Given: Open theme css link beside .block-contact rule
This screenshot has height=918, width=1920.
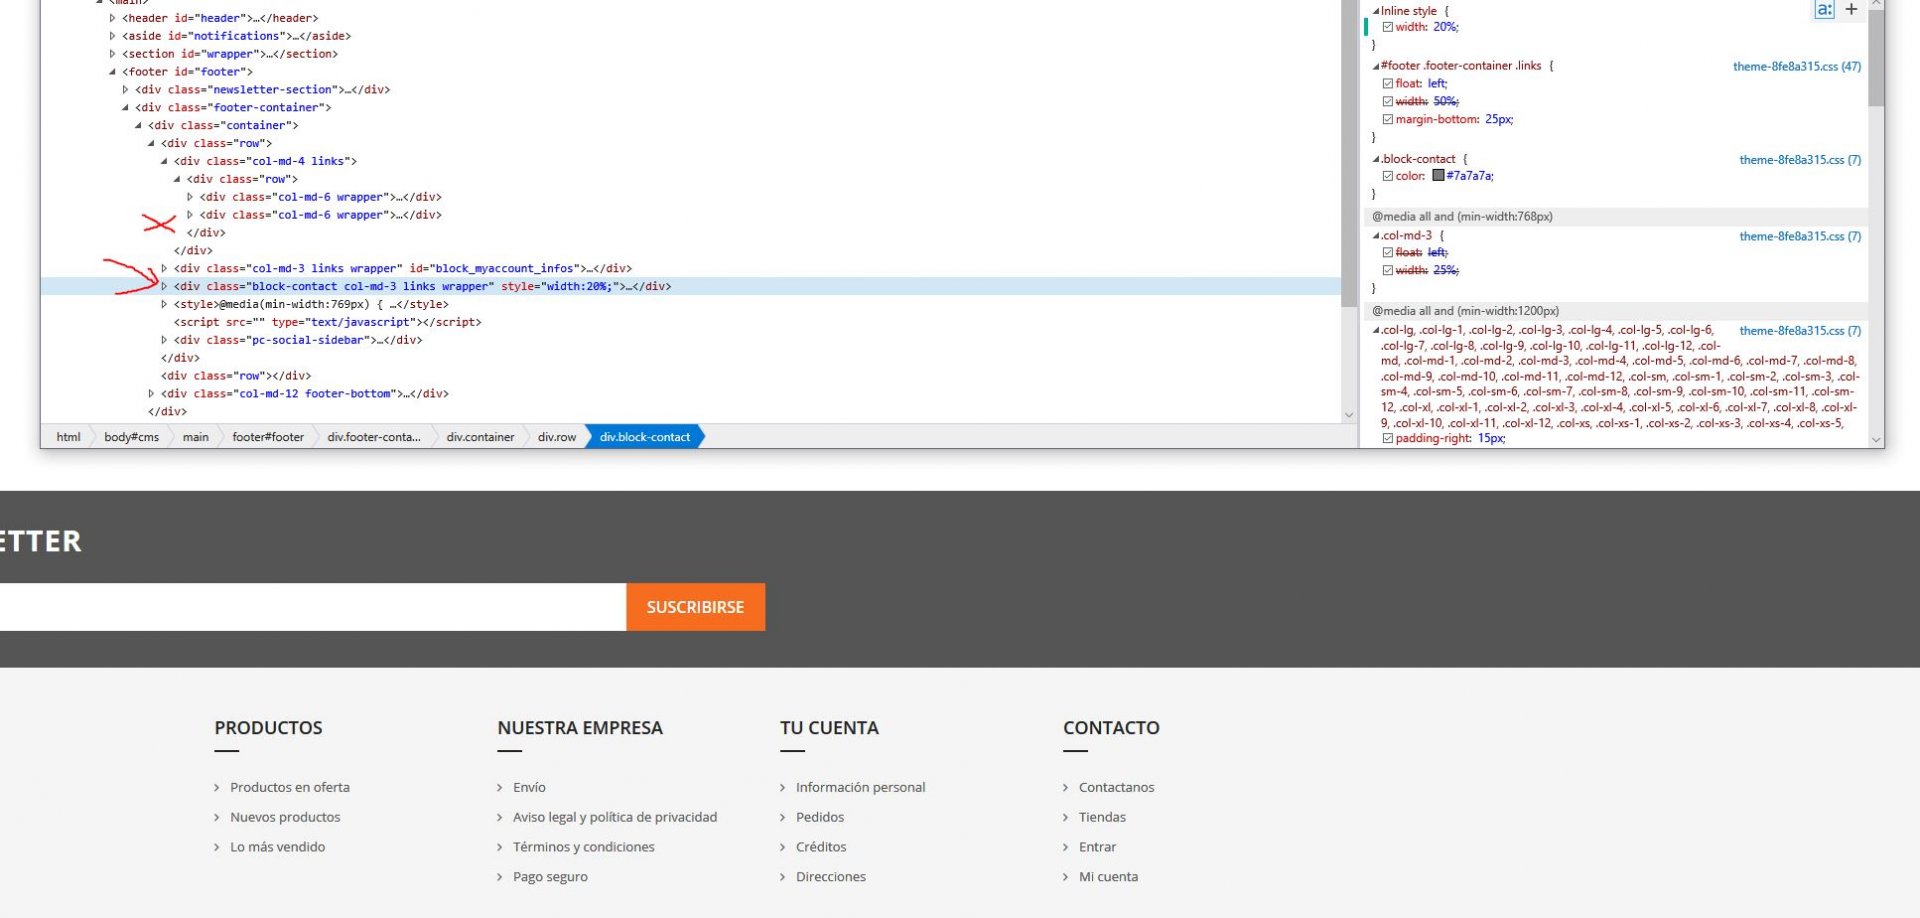Looking at the screenshot, I should 1800,160.
